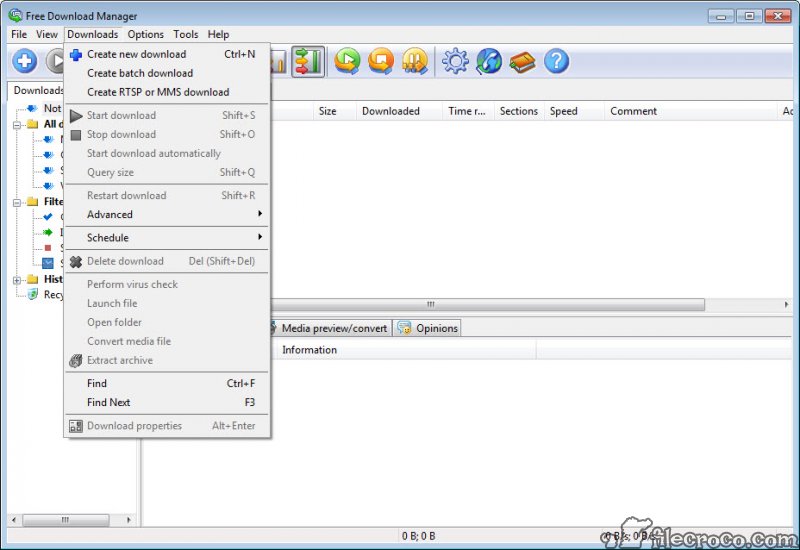The image size is (800, 550).
Task: Sort by the Comment column header
Action: tap(690, 111)
